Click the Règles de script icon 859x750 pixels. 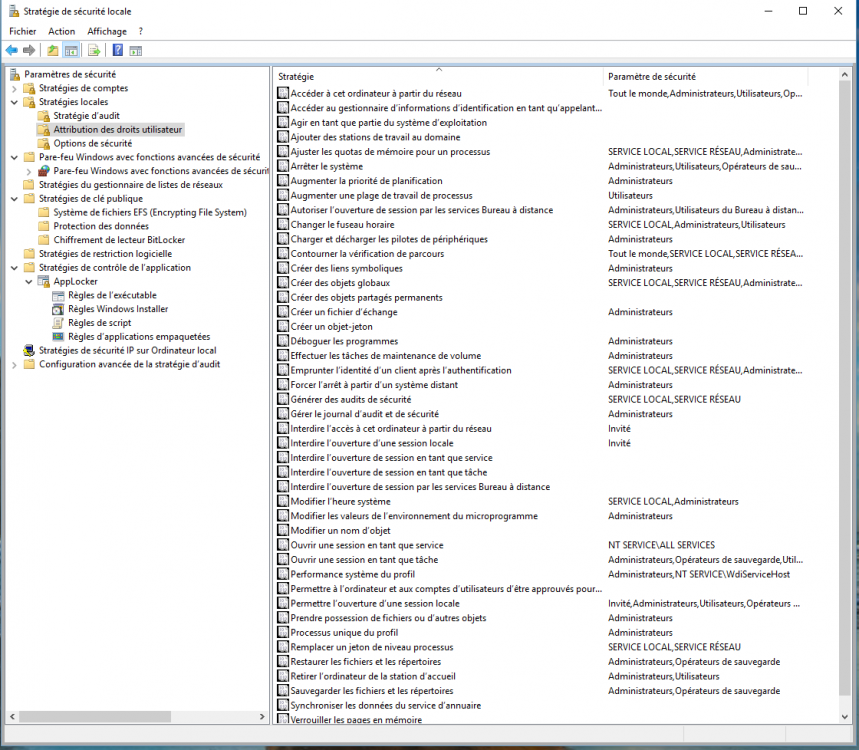(x=58, y=323)
